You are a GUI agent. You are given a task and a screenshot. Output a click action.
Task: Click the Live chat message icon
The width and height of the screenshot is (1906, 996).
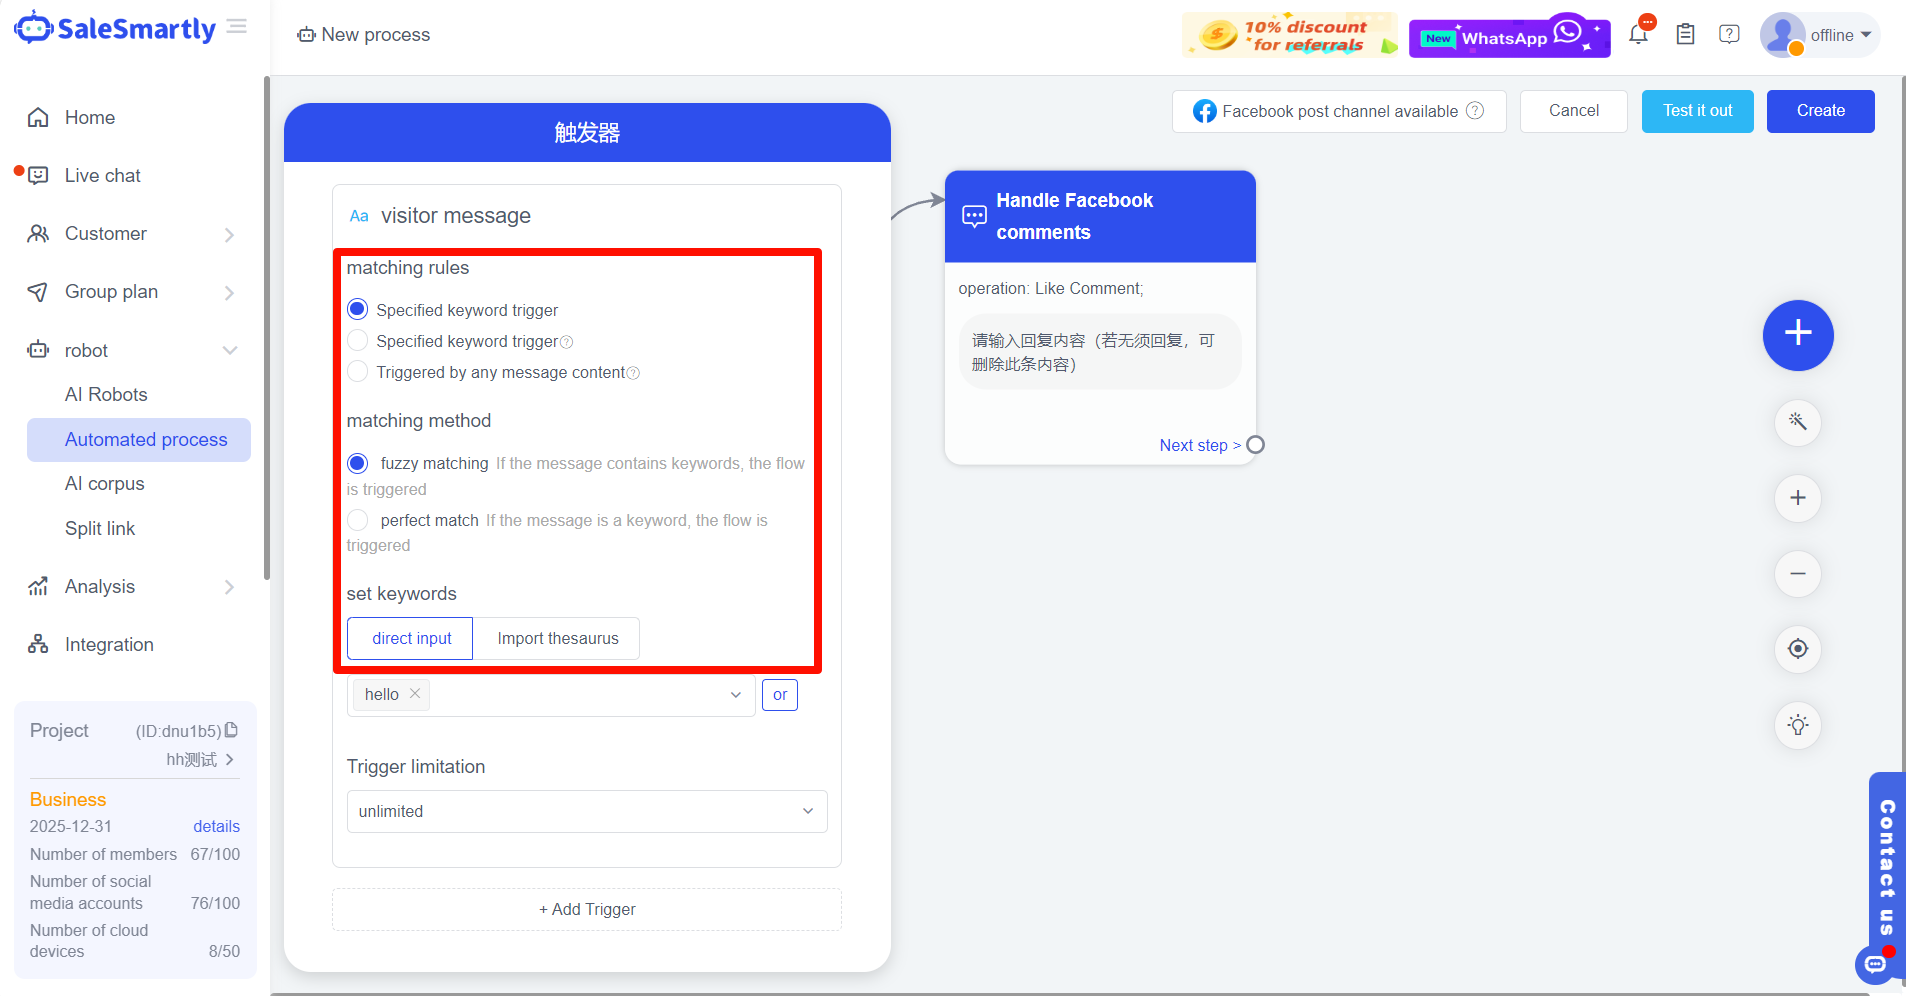click(38, 176)
